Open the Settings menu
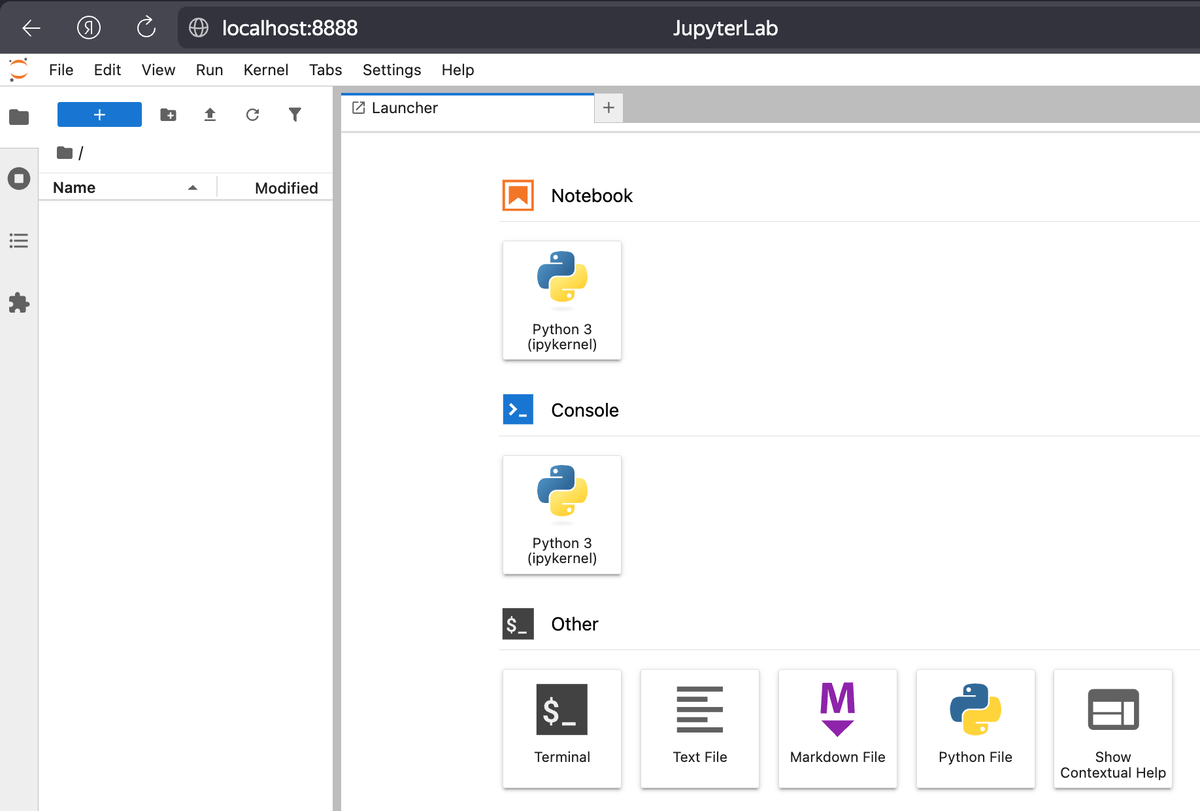The height and width of the screenshot is (811, 1200). (x=392, y=70)
